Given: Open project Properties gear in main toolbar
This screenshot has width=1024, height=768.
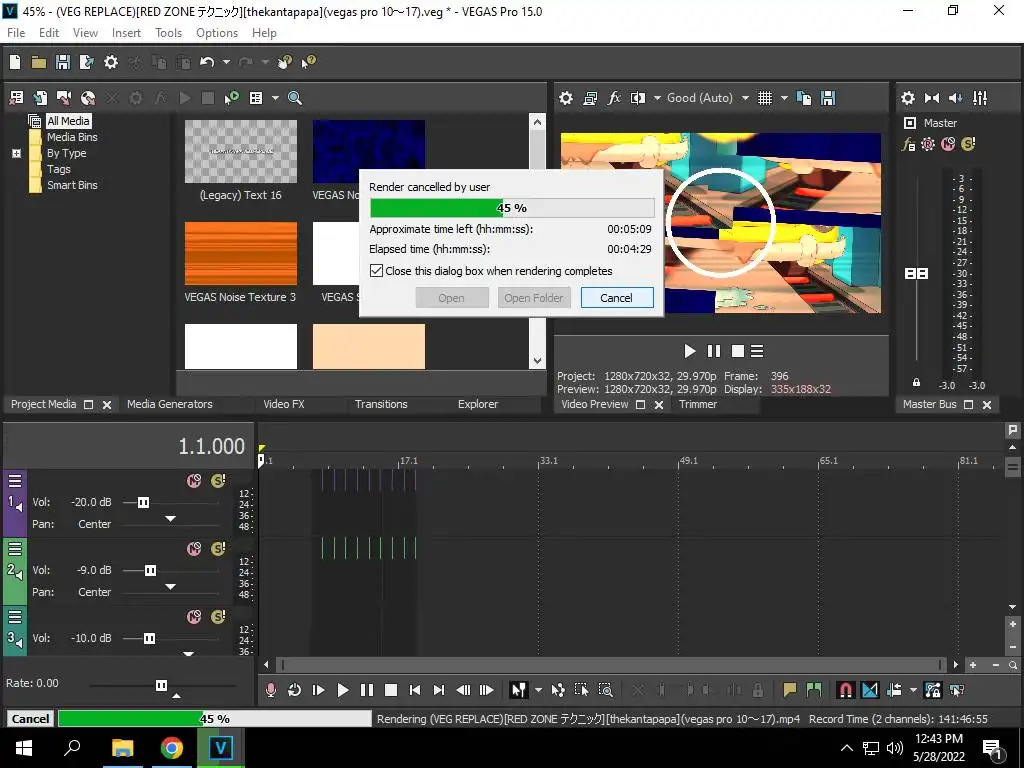Looking at the screenshot, I should (111, 62).
